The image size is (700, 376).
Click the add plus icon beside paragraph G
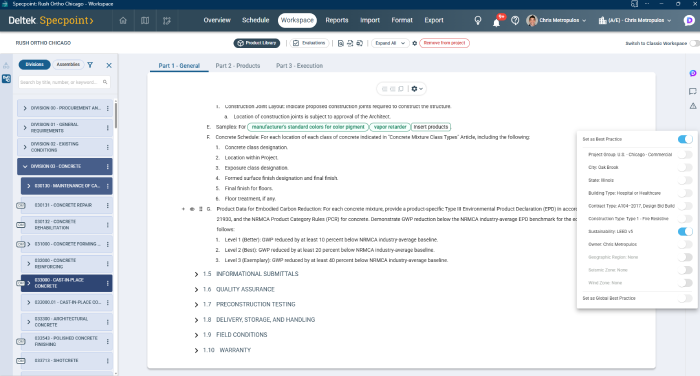point(183,209)
